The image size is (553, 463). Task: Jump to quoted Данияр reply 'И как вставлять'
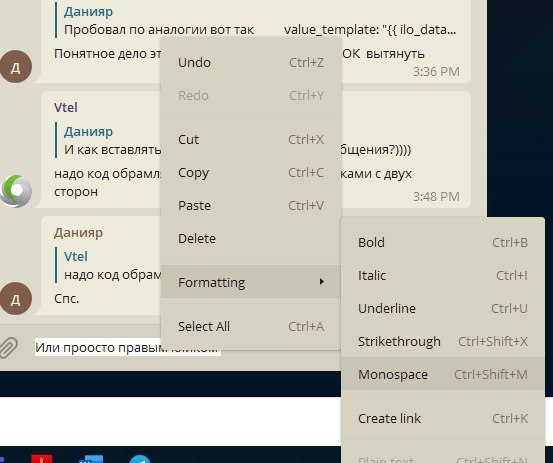[x=108, y=140]
